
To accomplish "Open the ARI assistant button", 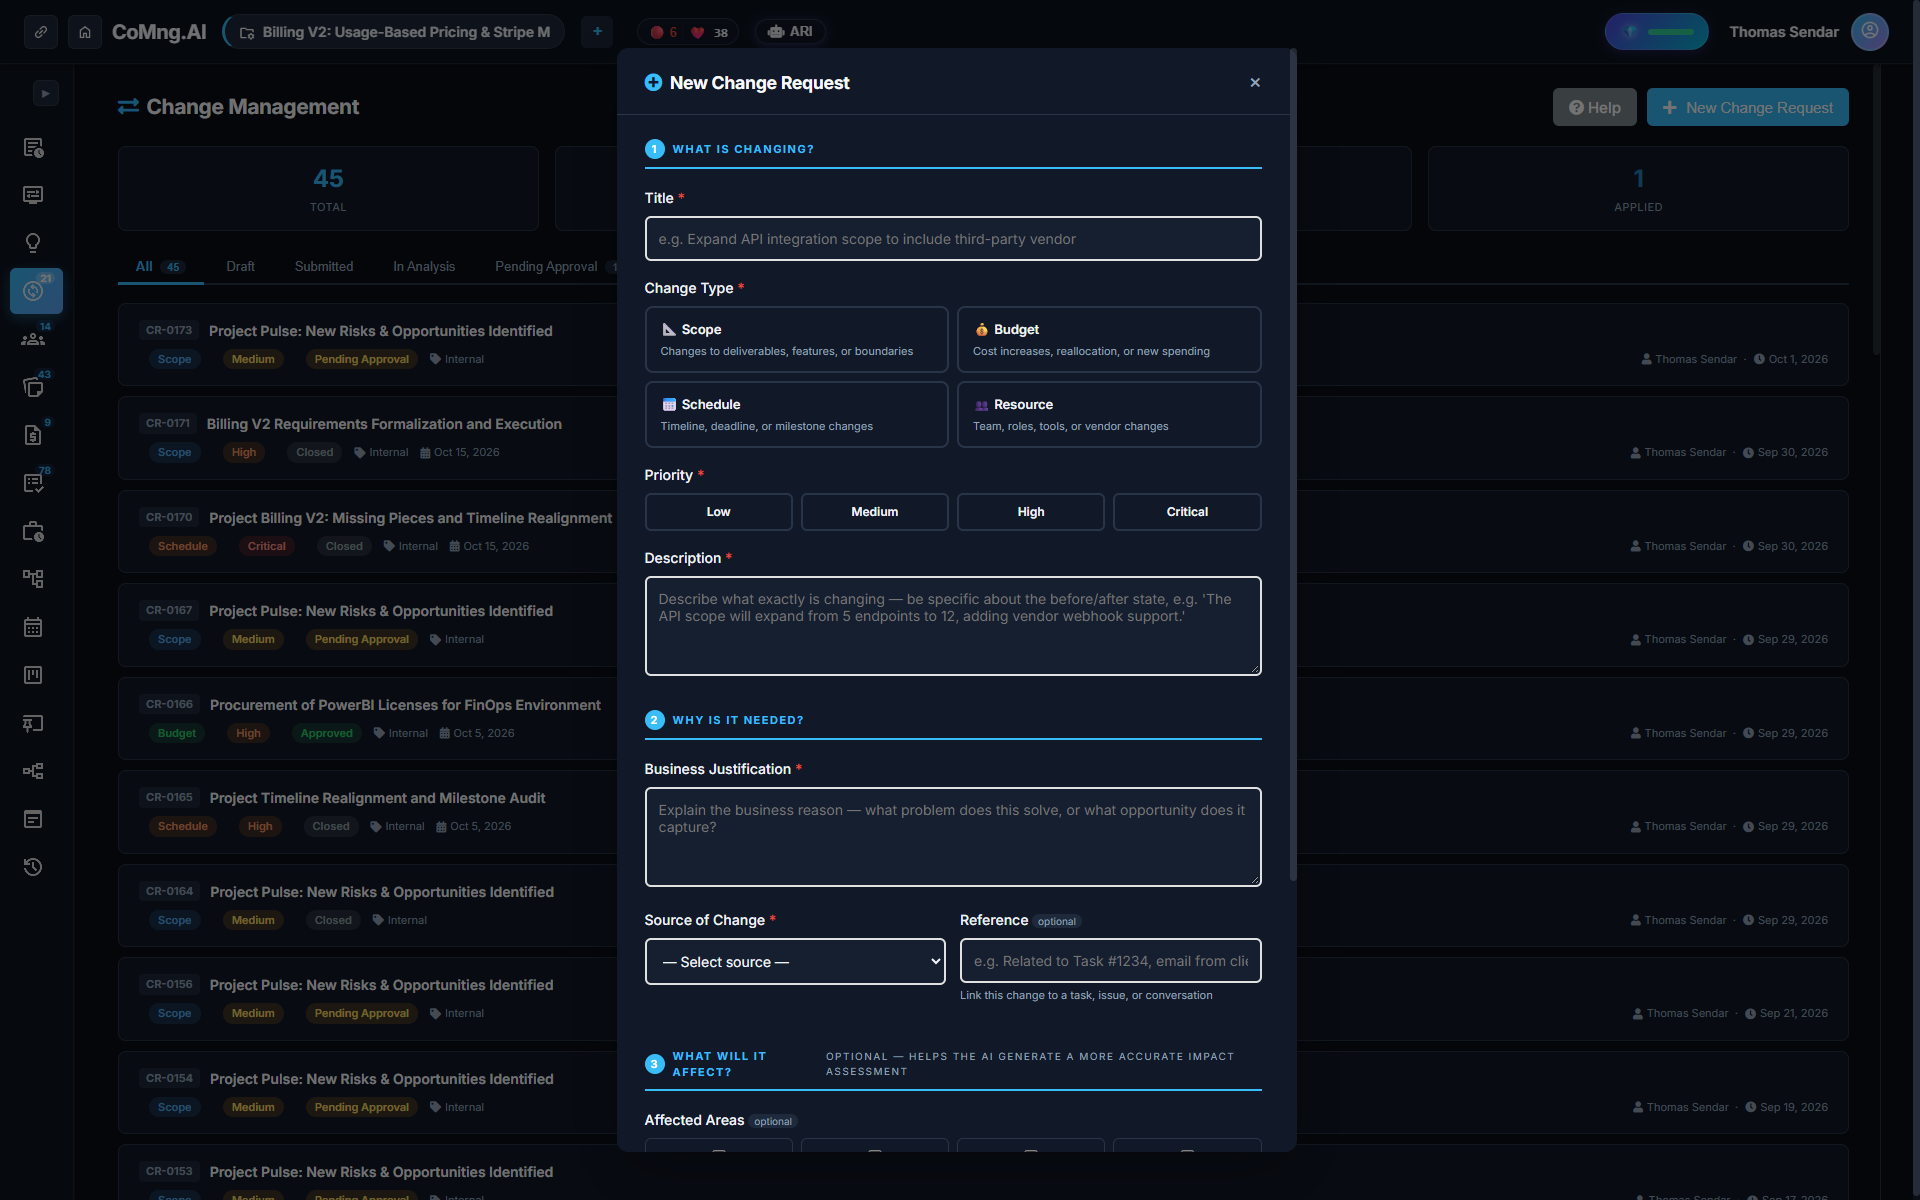I will pyautogui.click(x=790, y=32).
